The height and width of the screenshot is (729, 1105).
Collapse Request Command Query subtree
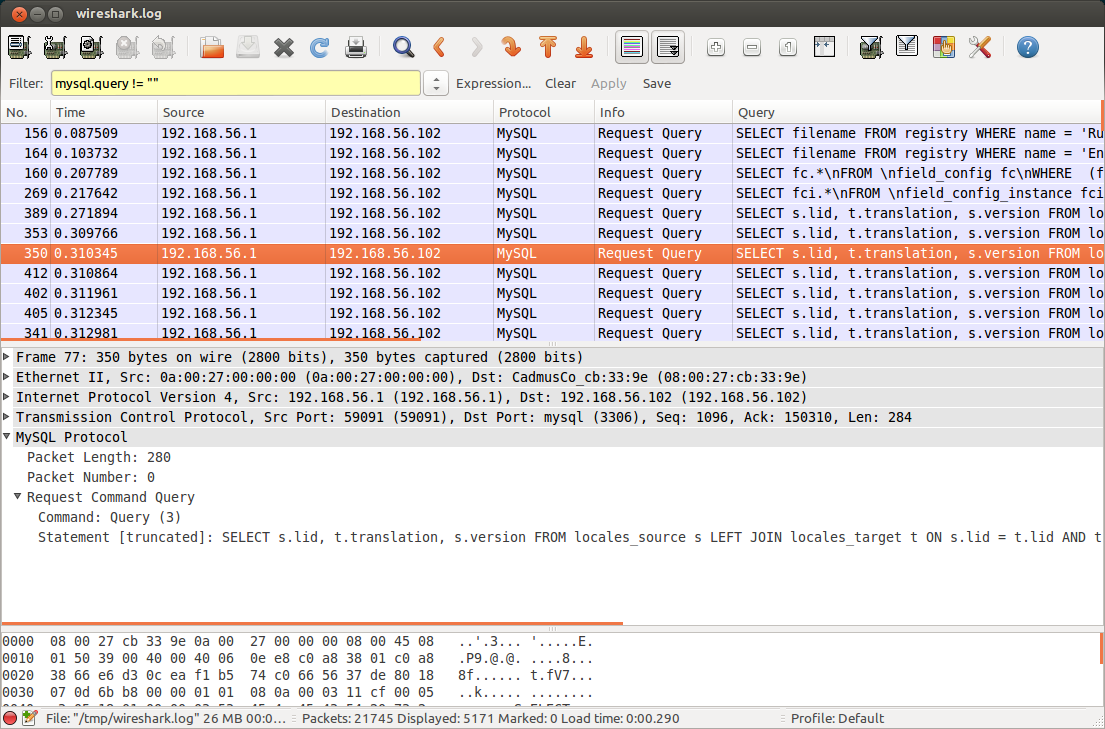point(18,497)
